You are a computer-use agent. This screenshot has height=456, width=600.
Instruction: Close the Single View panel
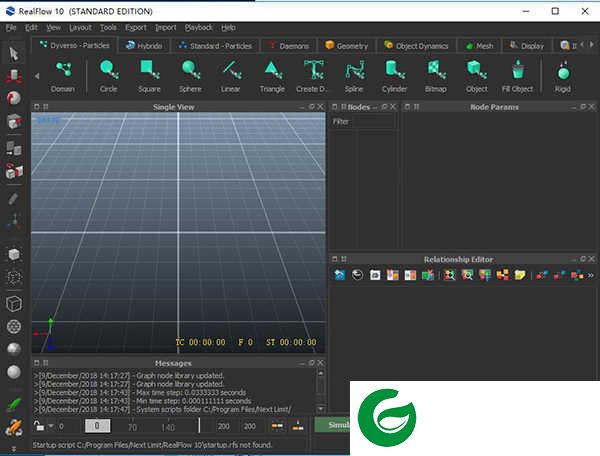tap(321, 107)
